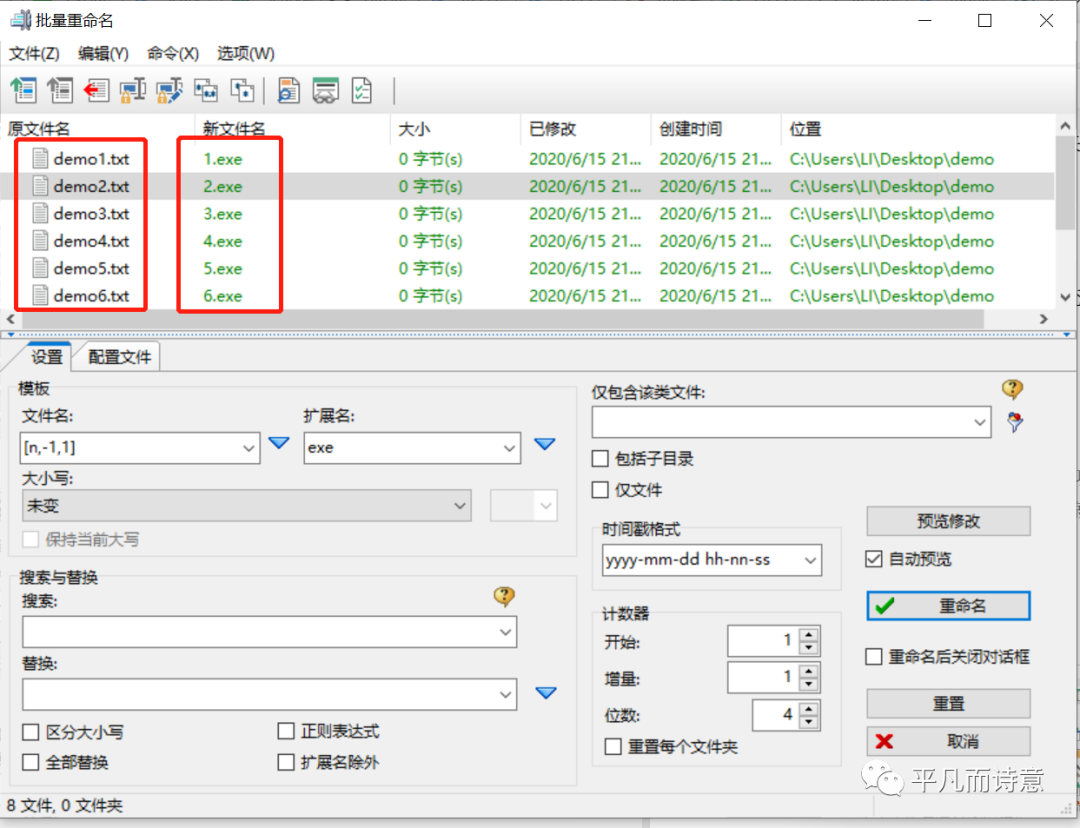This screenshot has height=828, width=1080.
Task: Enable the 仅文件 checkbox
Action: [600, 490]
